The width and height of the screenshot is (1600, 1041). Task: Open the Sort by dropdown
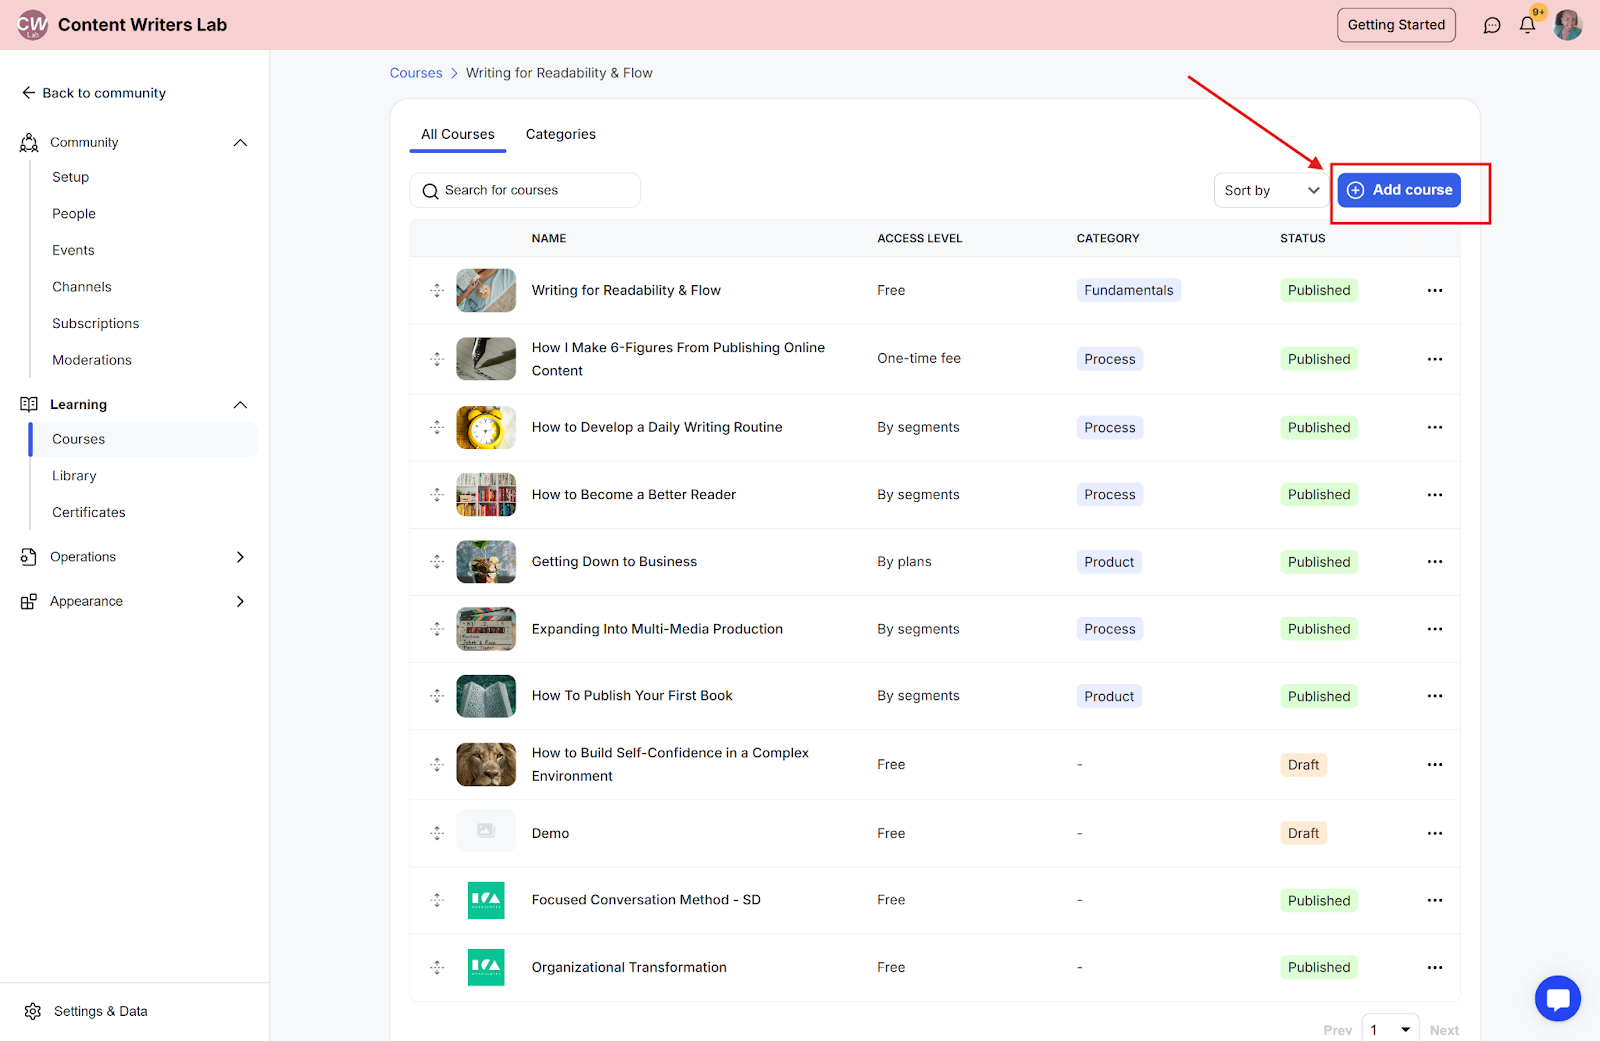1271,190
